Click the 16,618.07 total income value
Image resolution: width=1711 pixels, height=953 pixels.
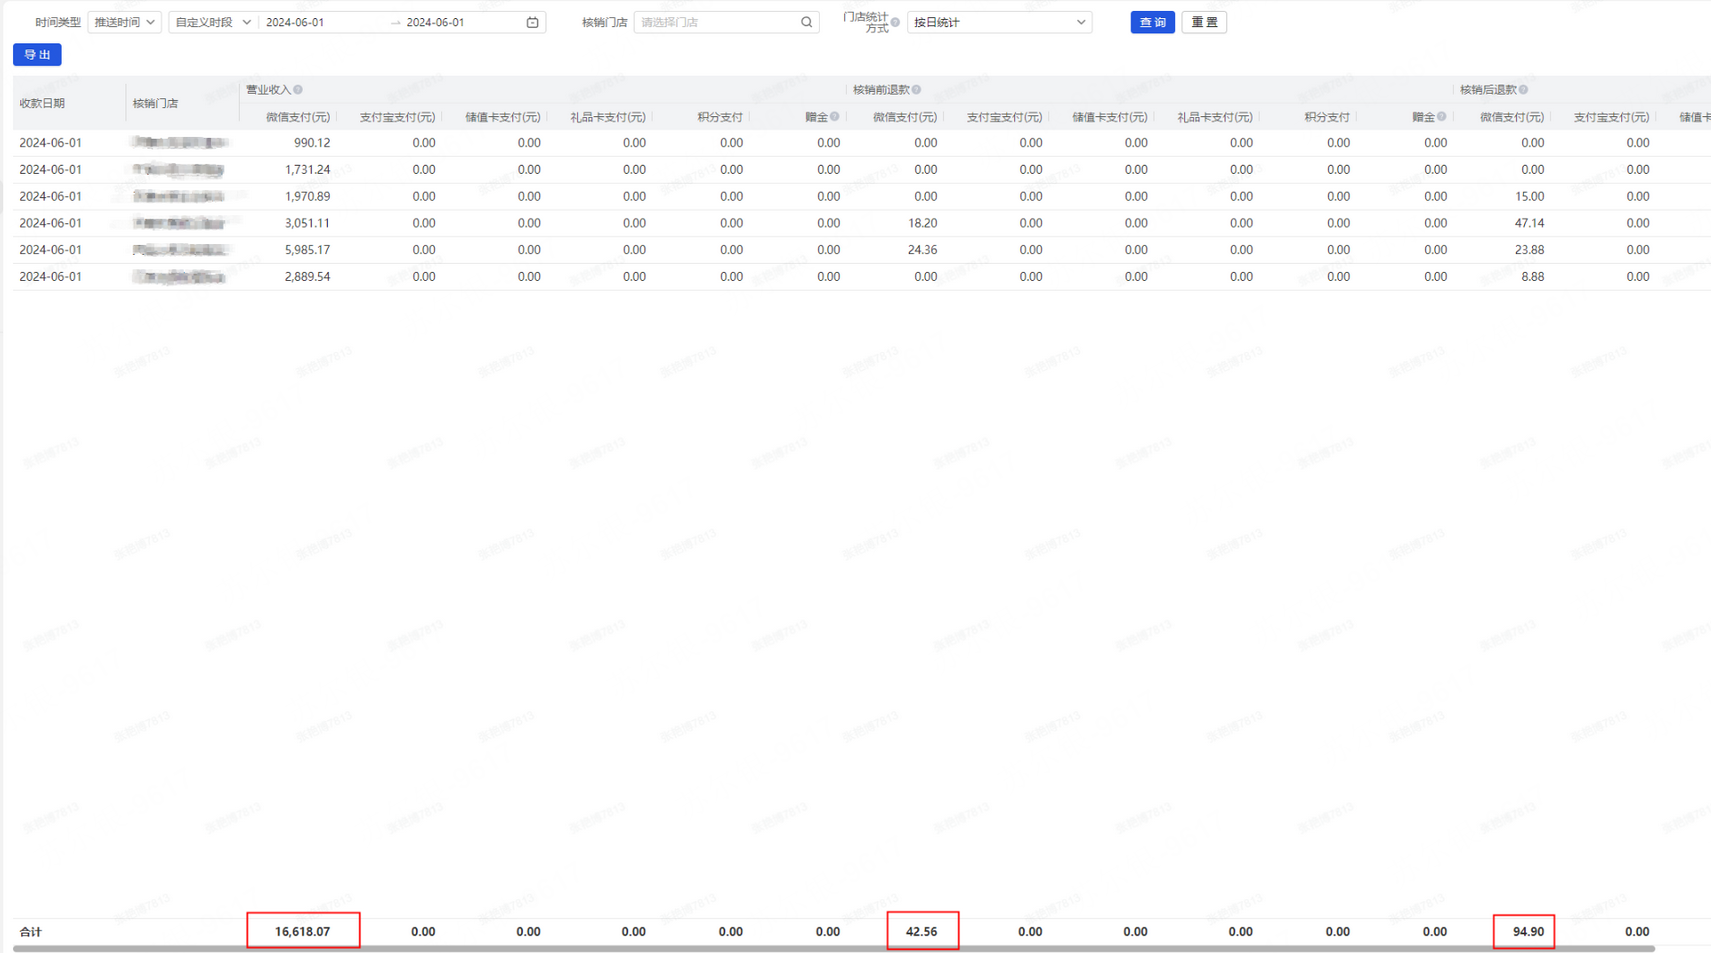(x=302, y=932)
